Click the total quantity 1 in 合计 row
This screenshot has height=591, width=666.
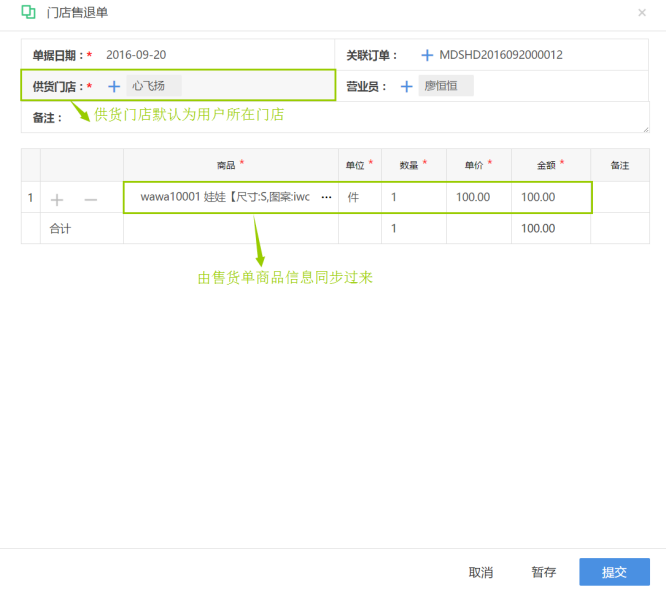pyautogui.click(x=394, y=229)
